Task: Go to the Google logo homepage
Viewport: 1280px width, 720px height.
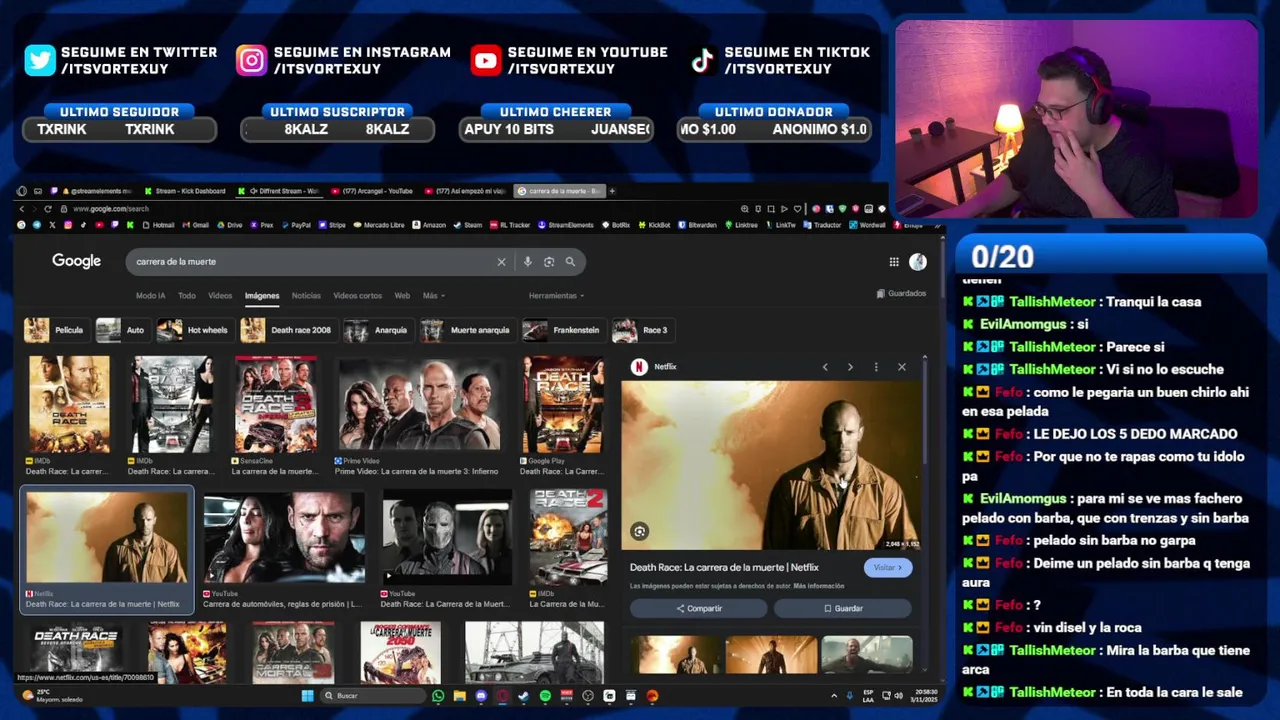Action: (77, 261)
